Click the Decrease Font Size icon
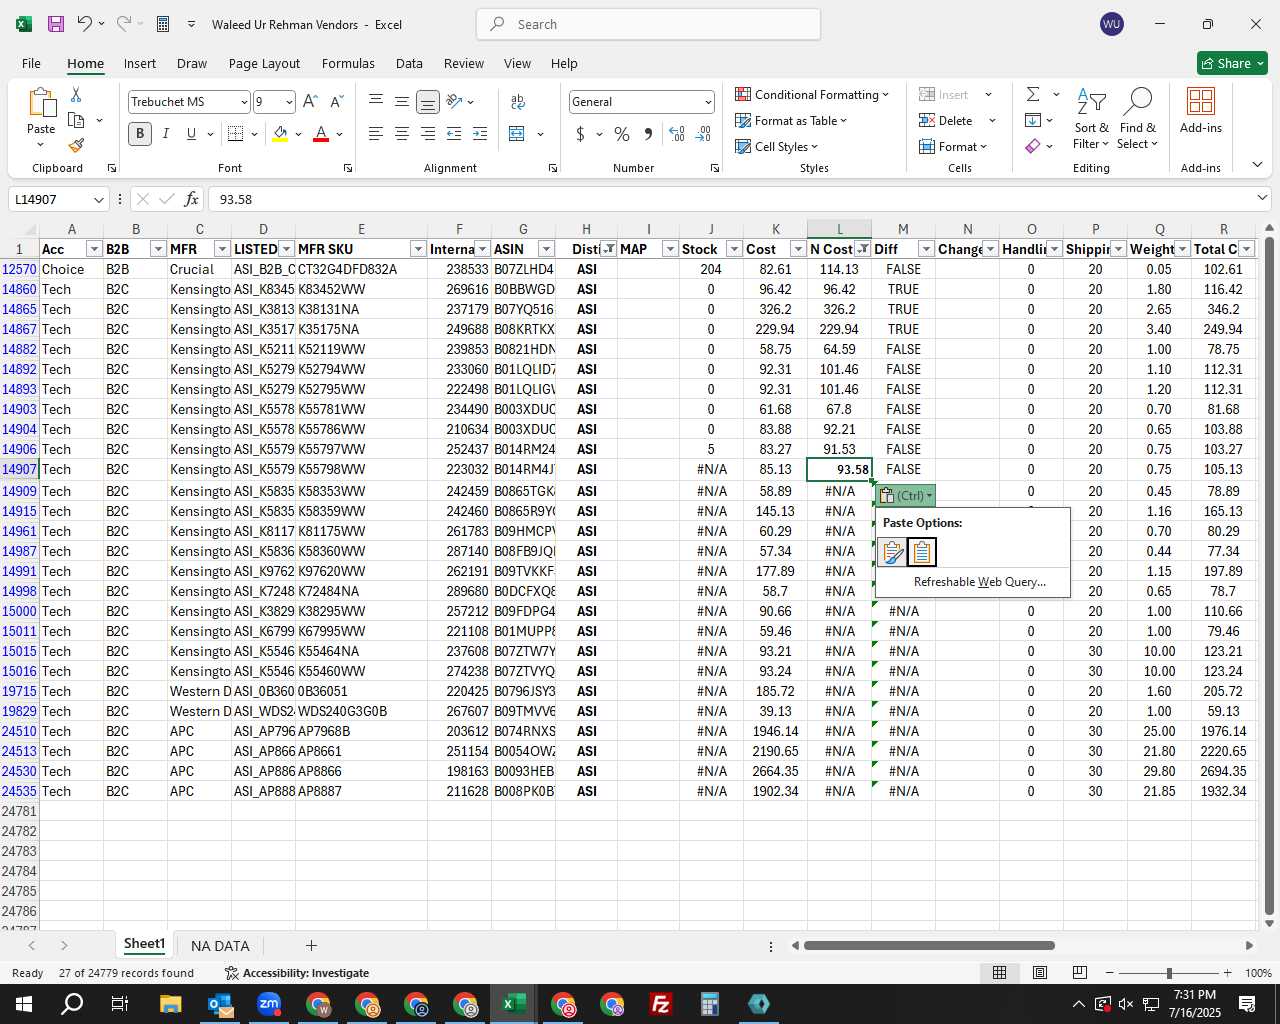 tap(336, 102)
